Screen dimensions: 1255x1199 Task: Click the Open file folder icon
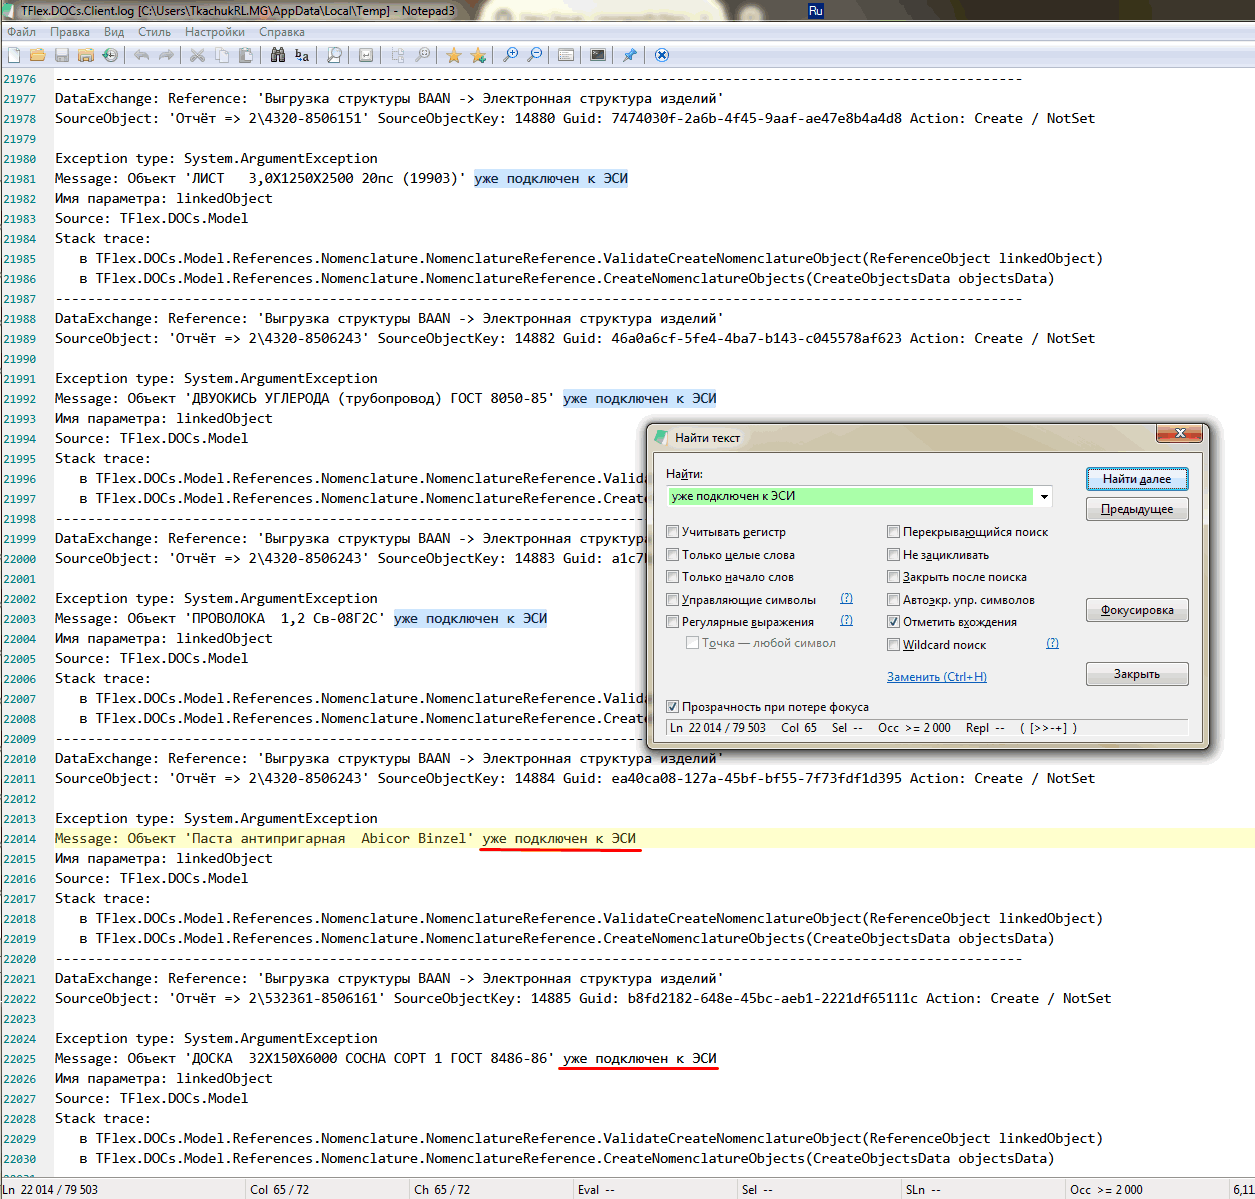click(x=38, y=55)
